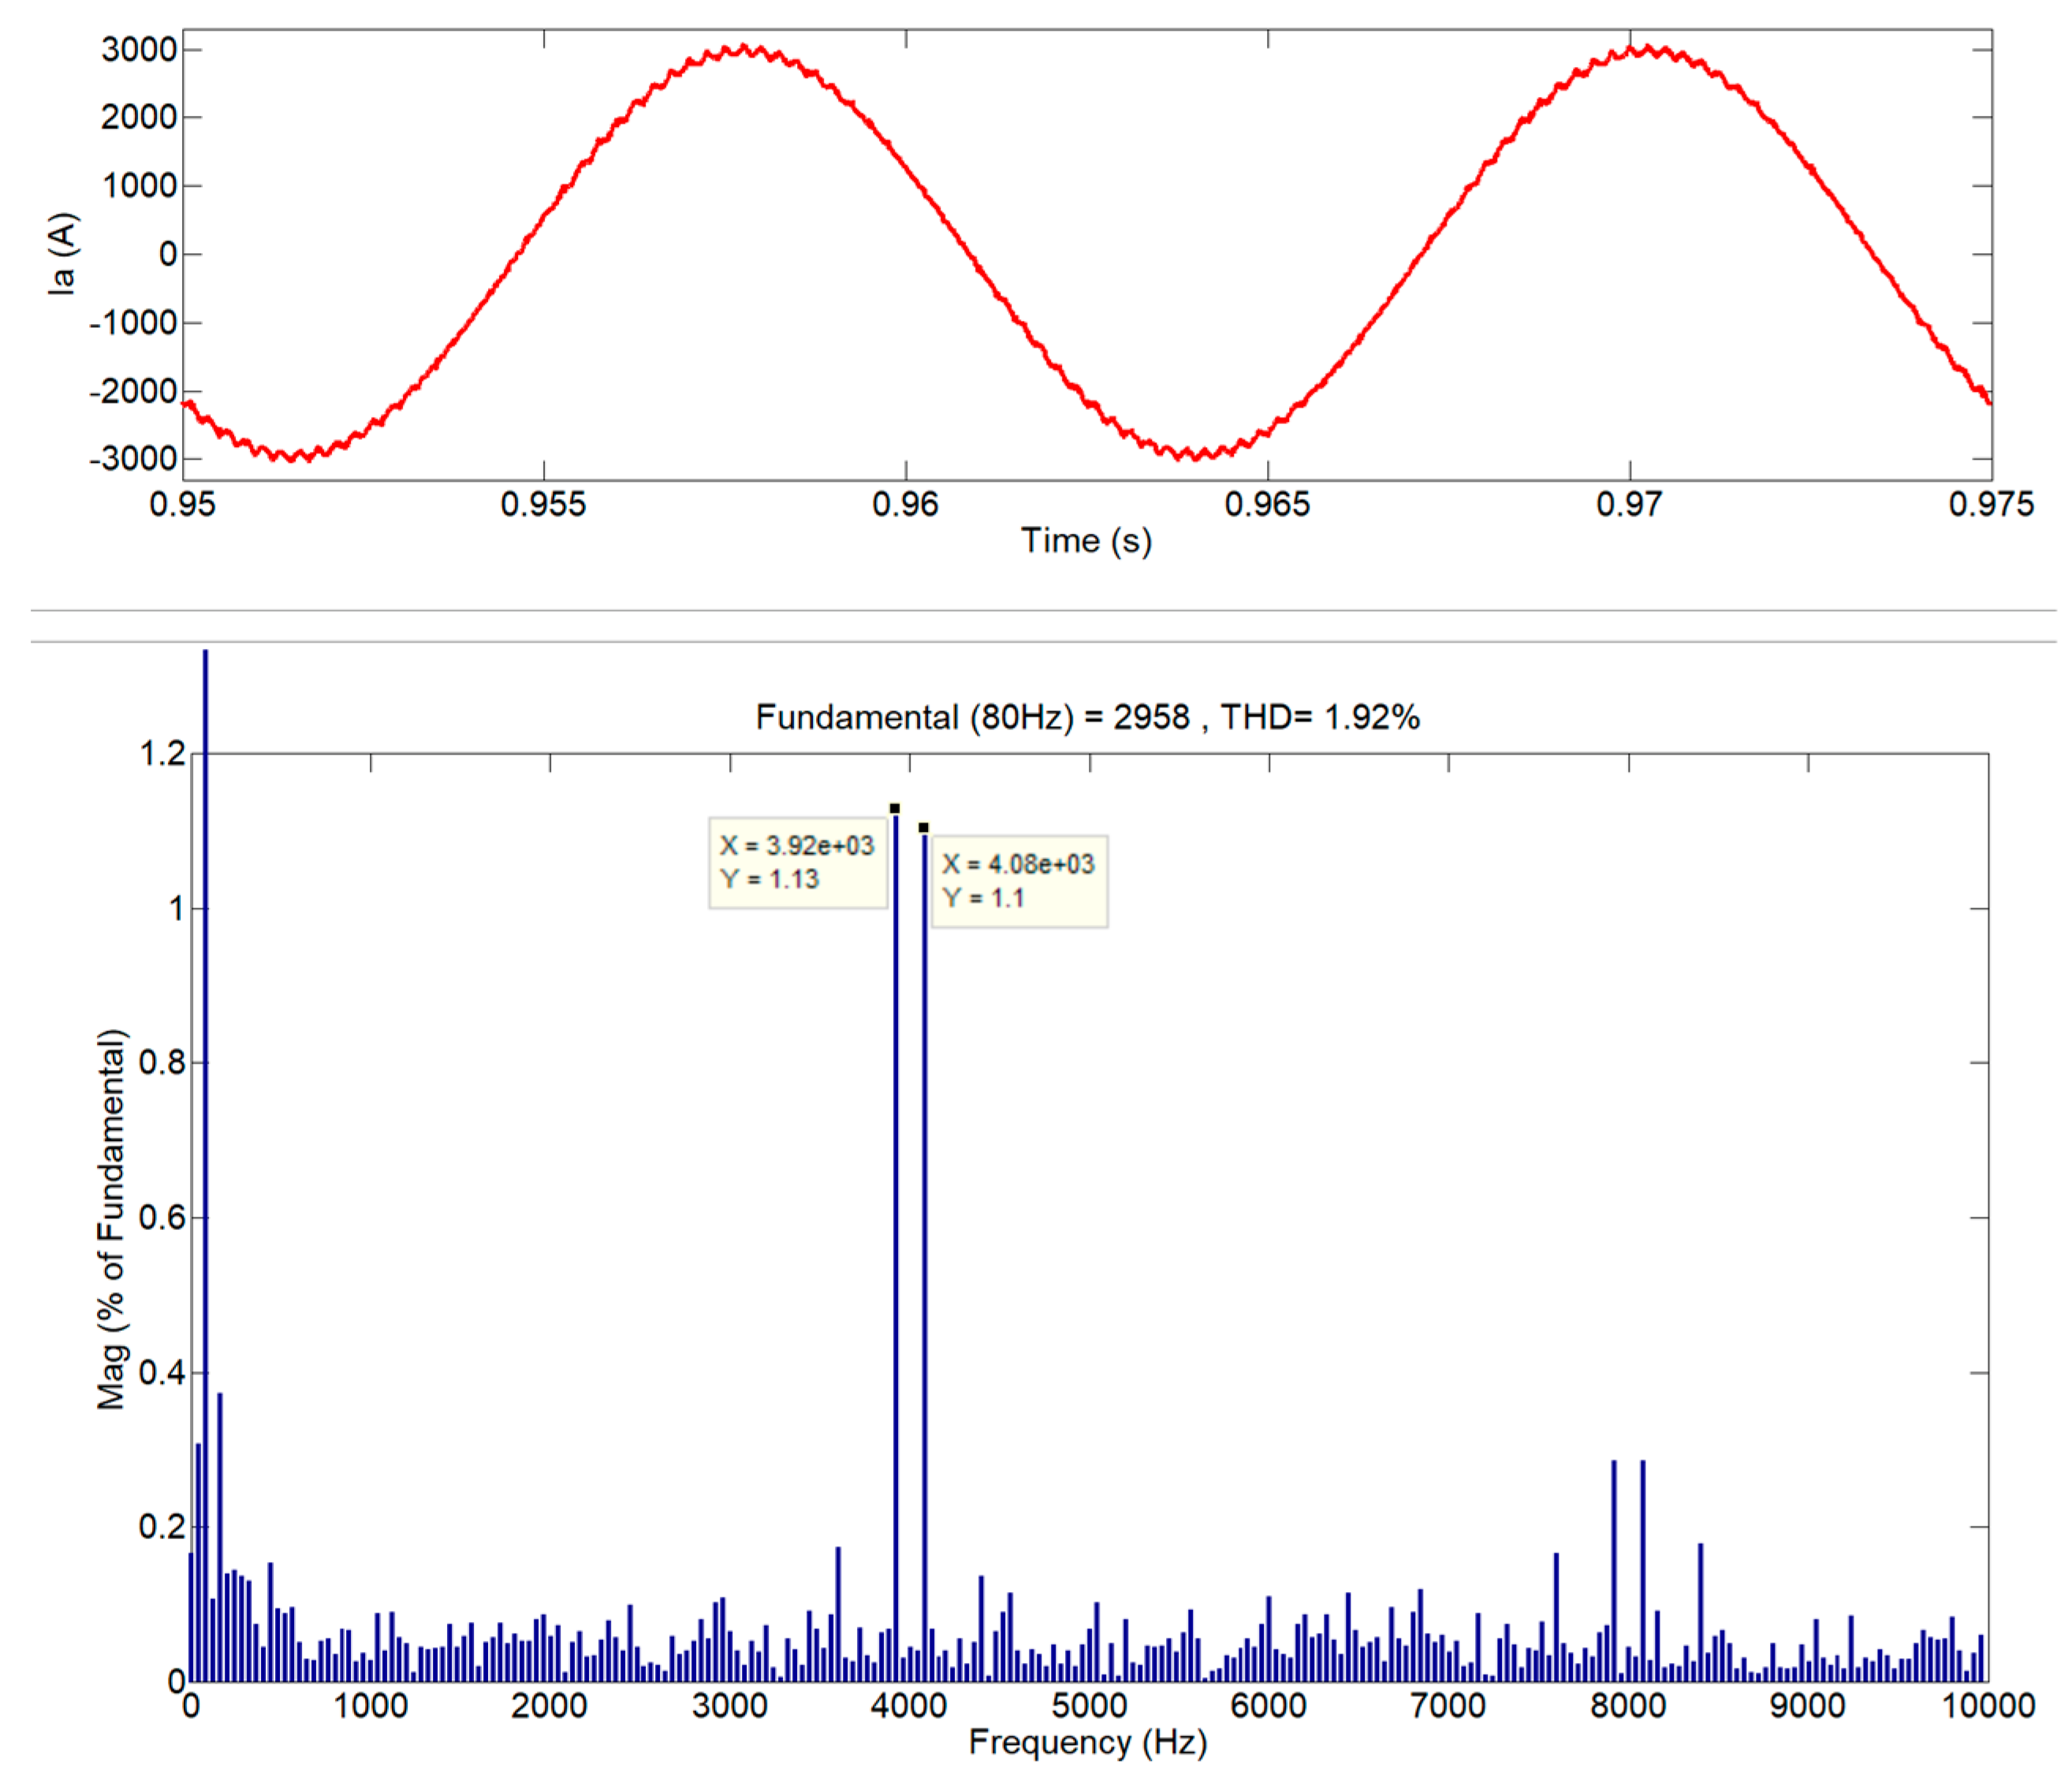
Task: Click the 'Ia (A)' vertical axis label
Action: (62, 253)
